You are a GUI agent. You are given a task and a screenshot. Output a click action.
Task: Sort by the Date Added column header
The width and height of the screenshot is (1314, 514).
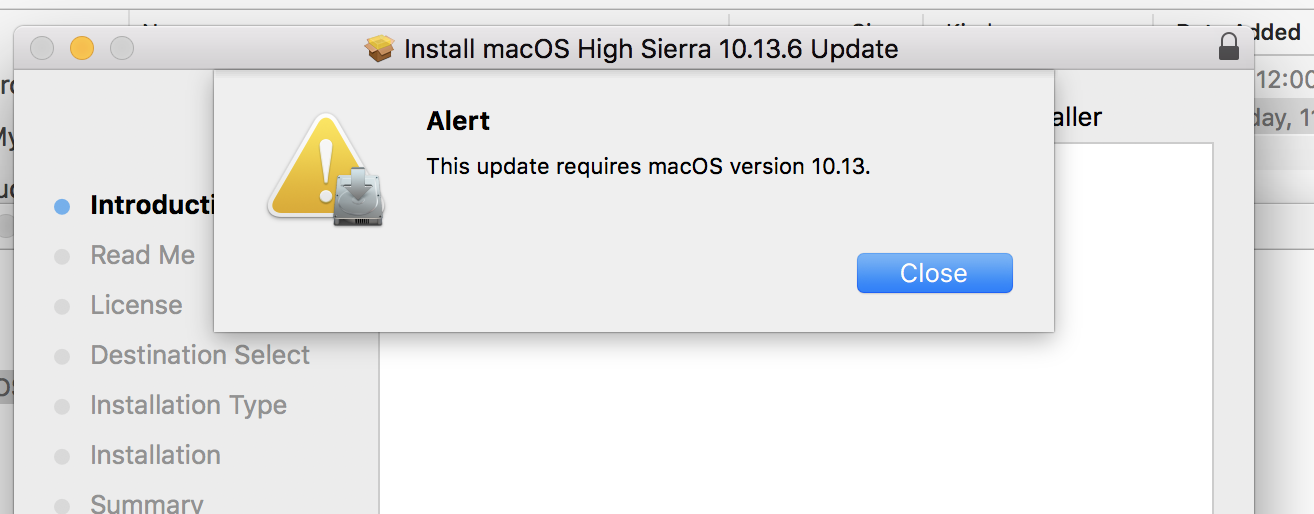[x=1240, y=33]
